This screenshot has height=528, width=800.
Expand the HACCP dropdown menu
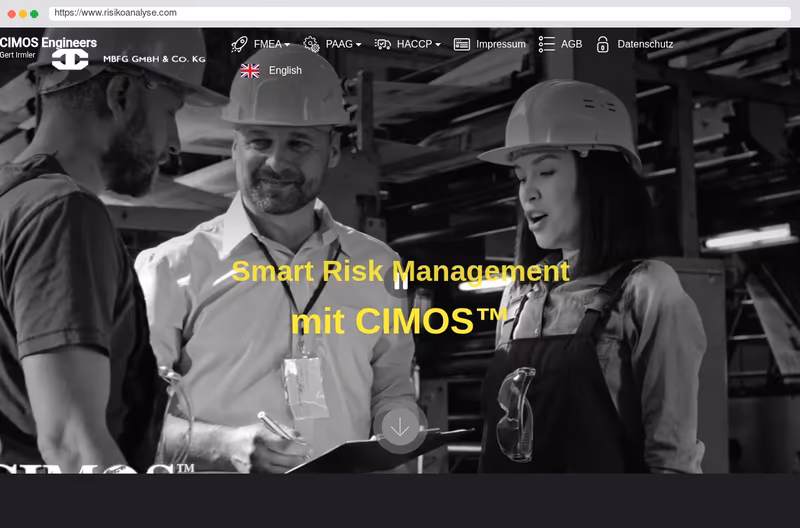[418, 44]
